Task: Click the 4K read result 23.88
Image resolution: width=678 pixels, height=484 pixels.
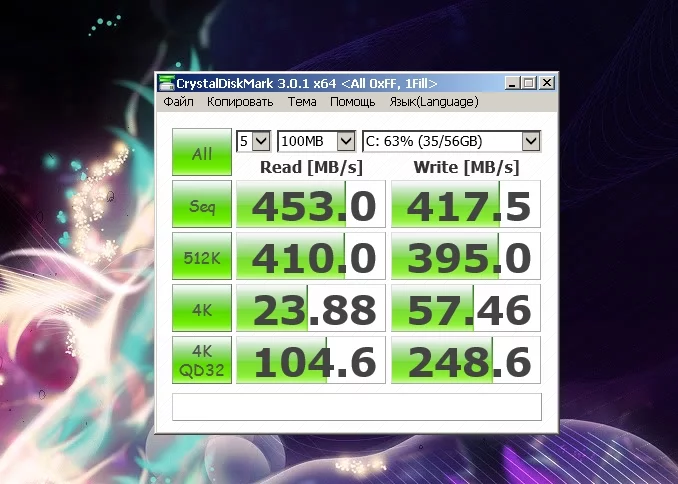Action: tap(310, 308)
